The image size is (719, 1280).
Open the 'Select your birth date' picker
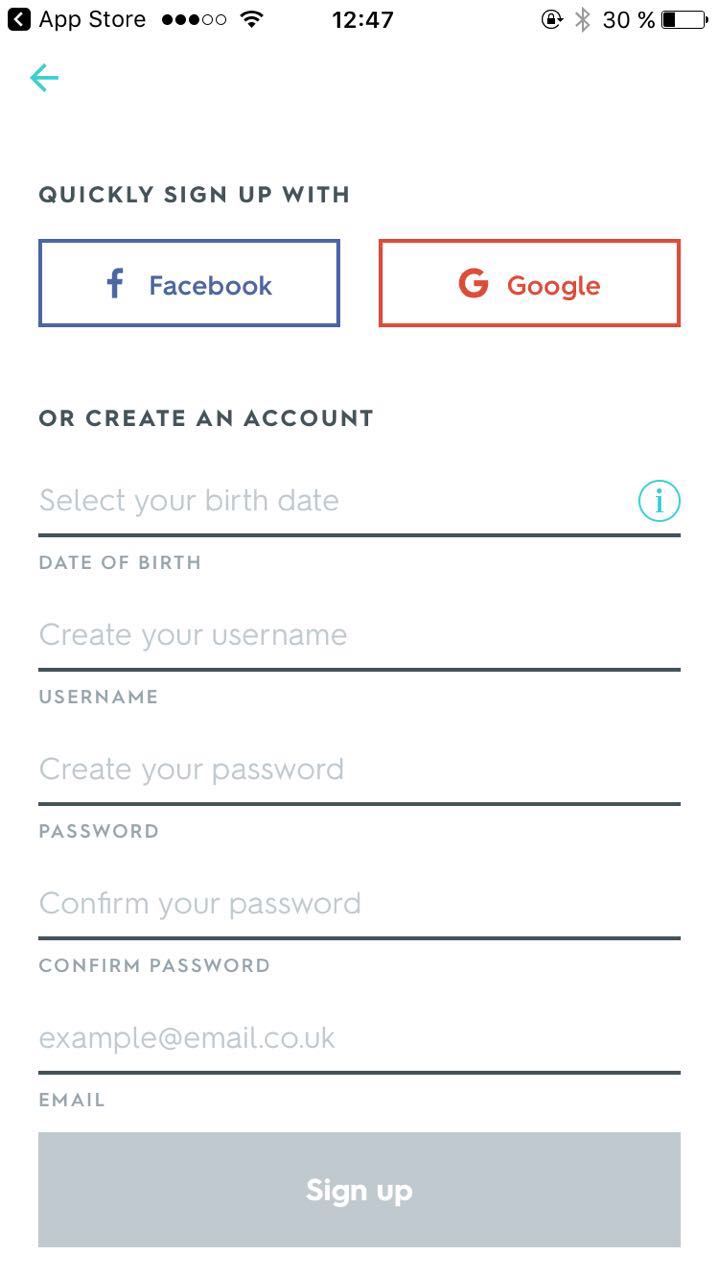click(330, 501)
